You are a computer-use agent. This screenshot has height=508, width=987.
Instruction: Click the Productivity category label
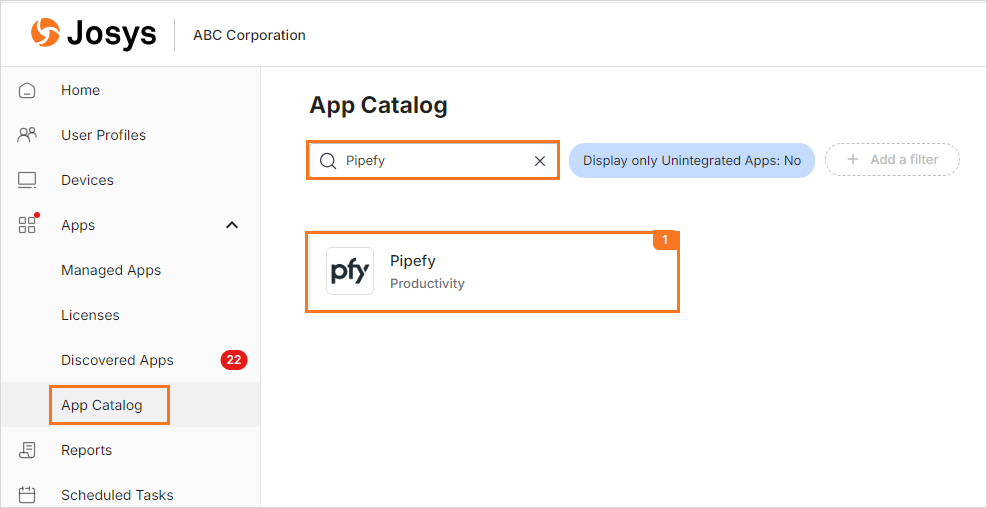click(427, 283)
